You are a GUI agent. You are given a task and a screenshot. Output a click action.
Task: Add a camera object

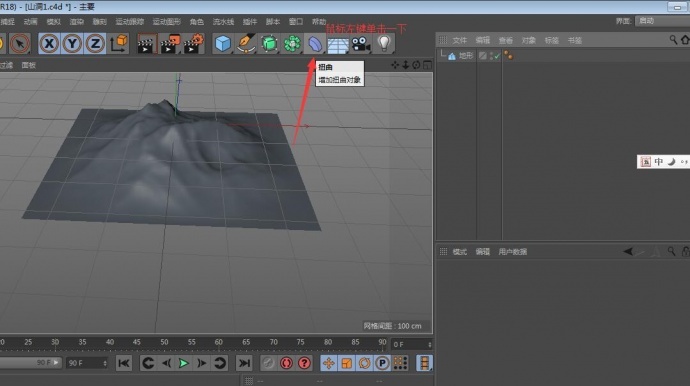point(361,44)
